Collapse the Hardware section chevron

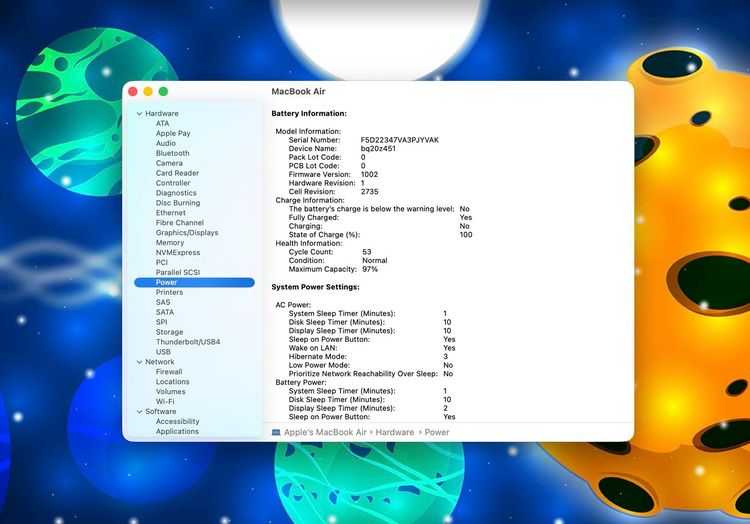pos(139,114)
